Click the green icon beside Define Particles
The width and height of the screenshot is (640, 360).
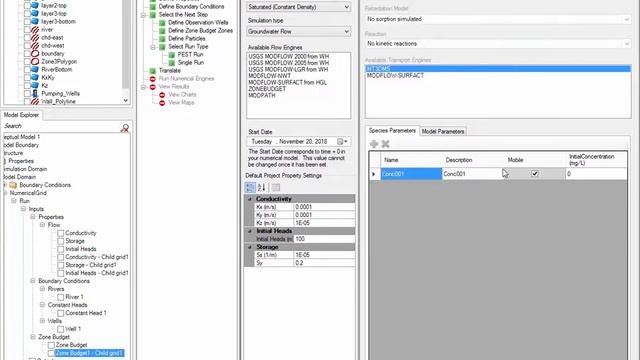[x=162, y=39]
